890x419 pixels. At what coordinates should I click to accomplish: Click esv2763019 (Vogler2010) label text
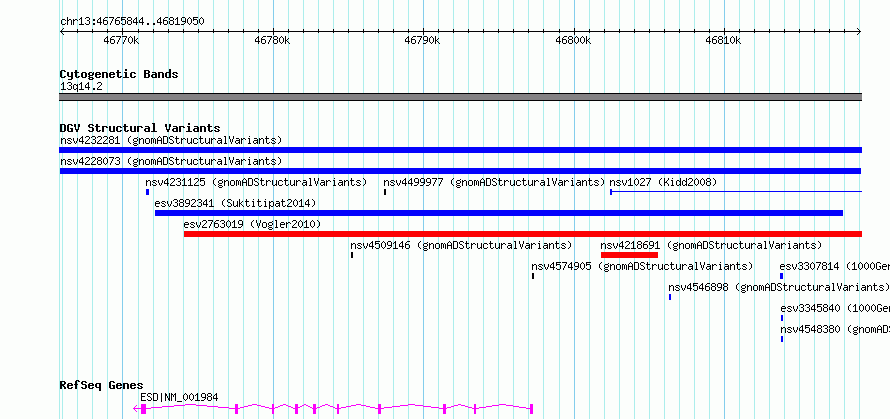[252, 224]
